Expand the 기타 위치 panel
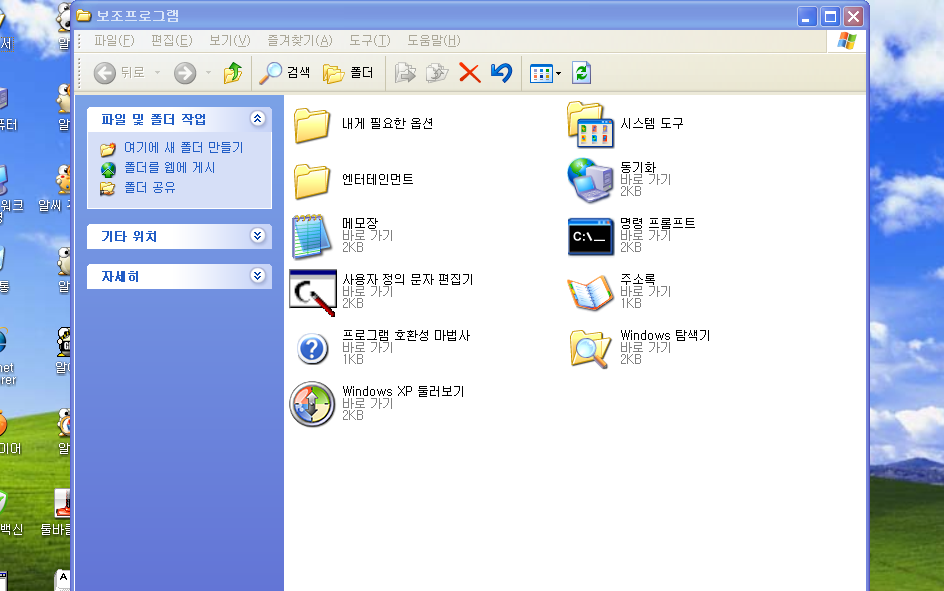944x591 pixels. tap(258, 236)
